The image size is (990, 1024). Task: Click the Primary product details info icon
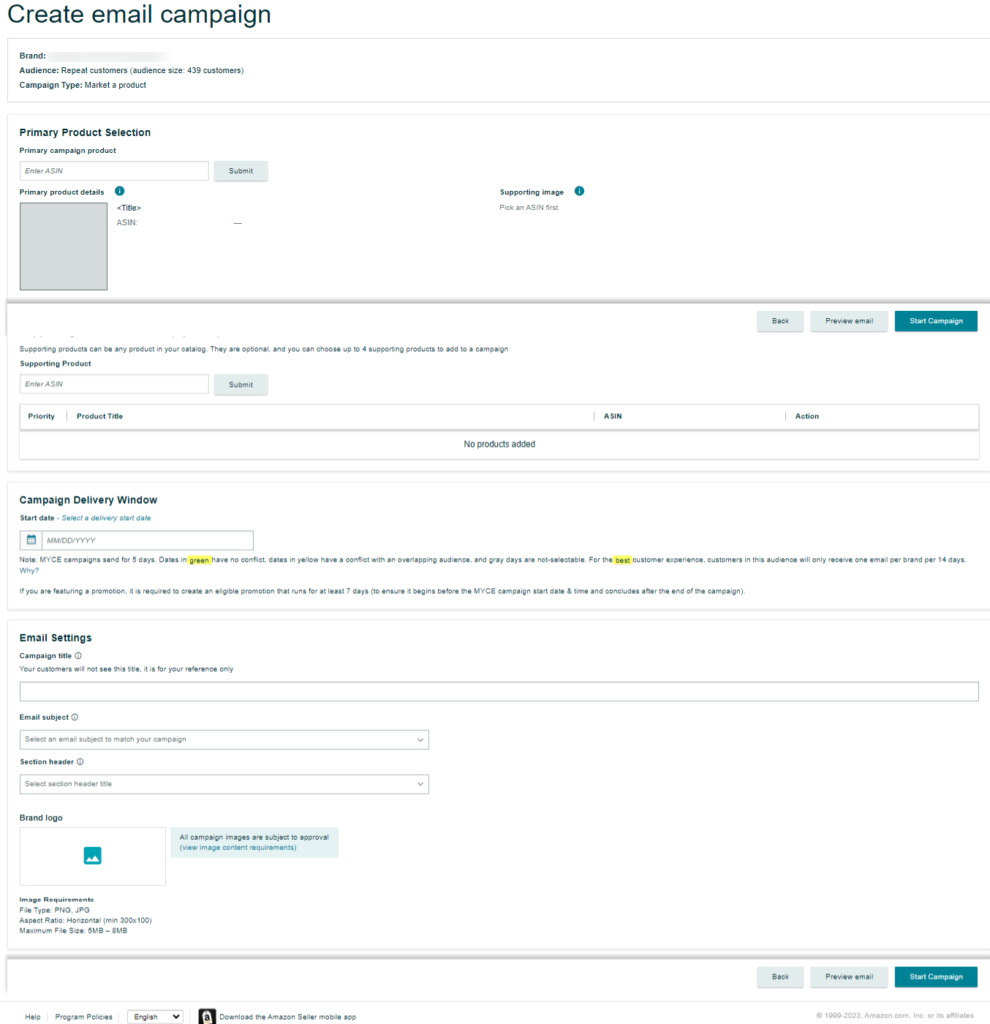click(119, 191)
